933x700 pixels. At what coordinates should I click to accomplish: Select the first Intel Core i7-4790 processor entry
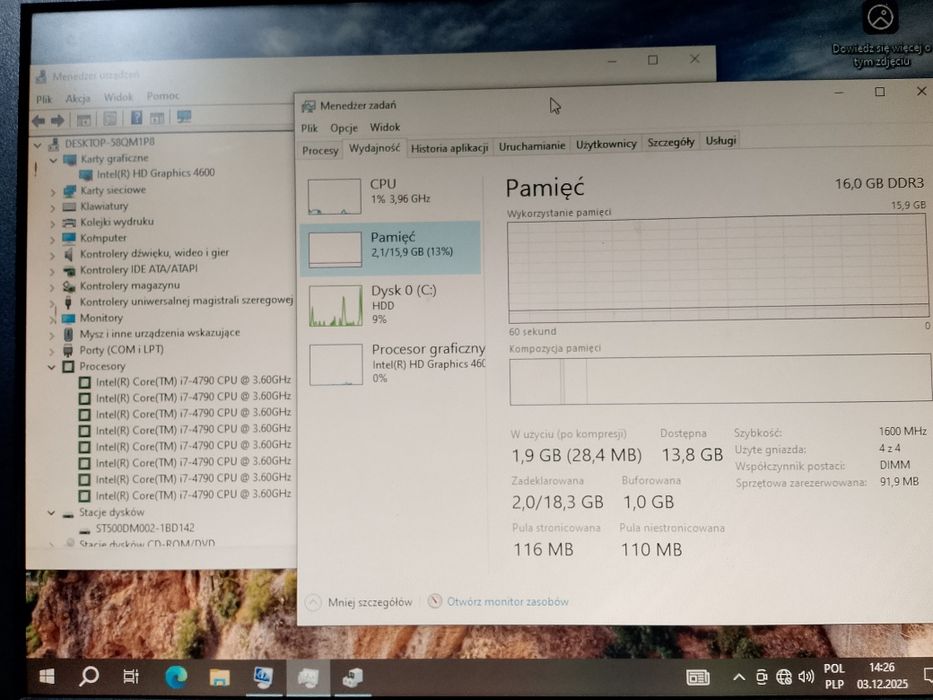point(185,381)
